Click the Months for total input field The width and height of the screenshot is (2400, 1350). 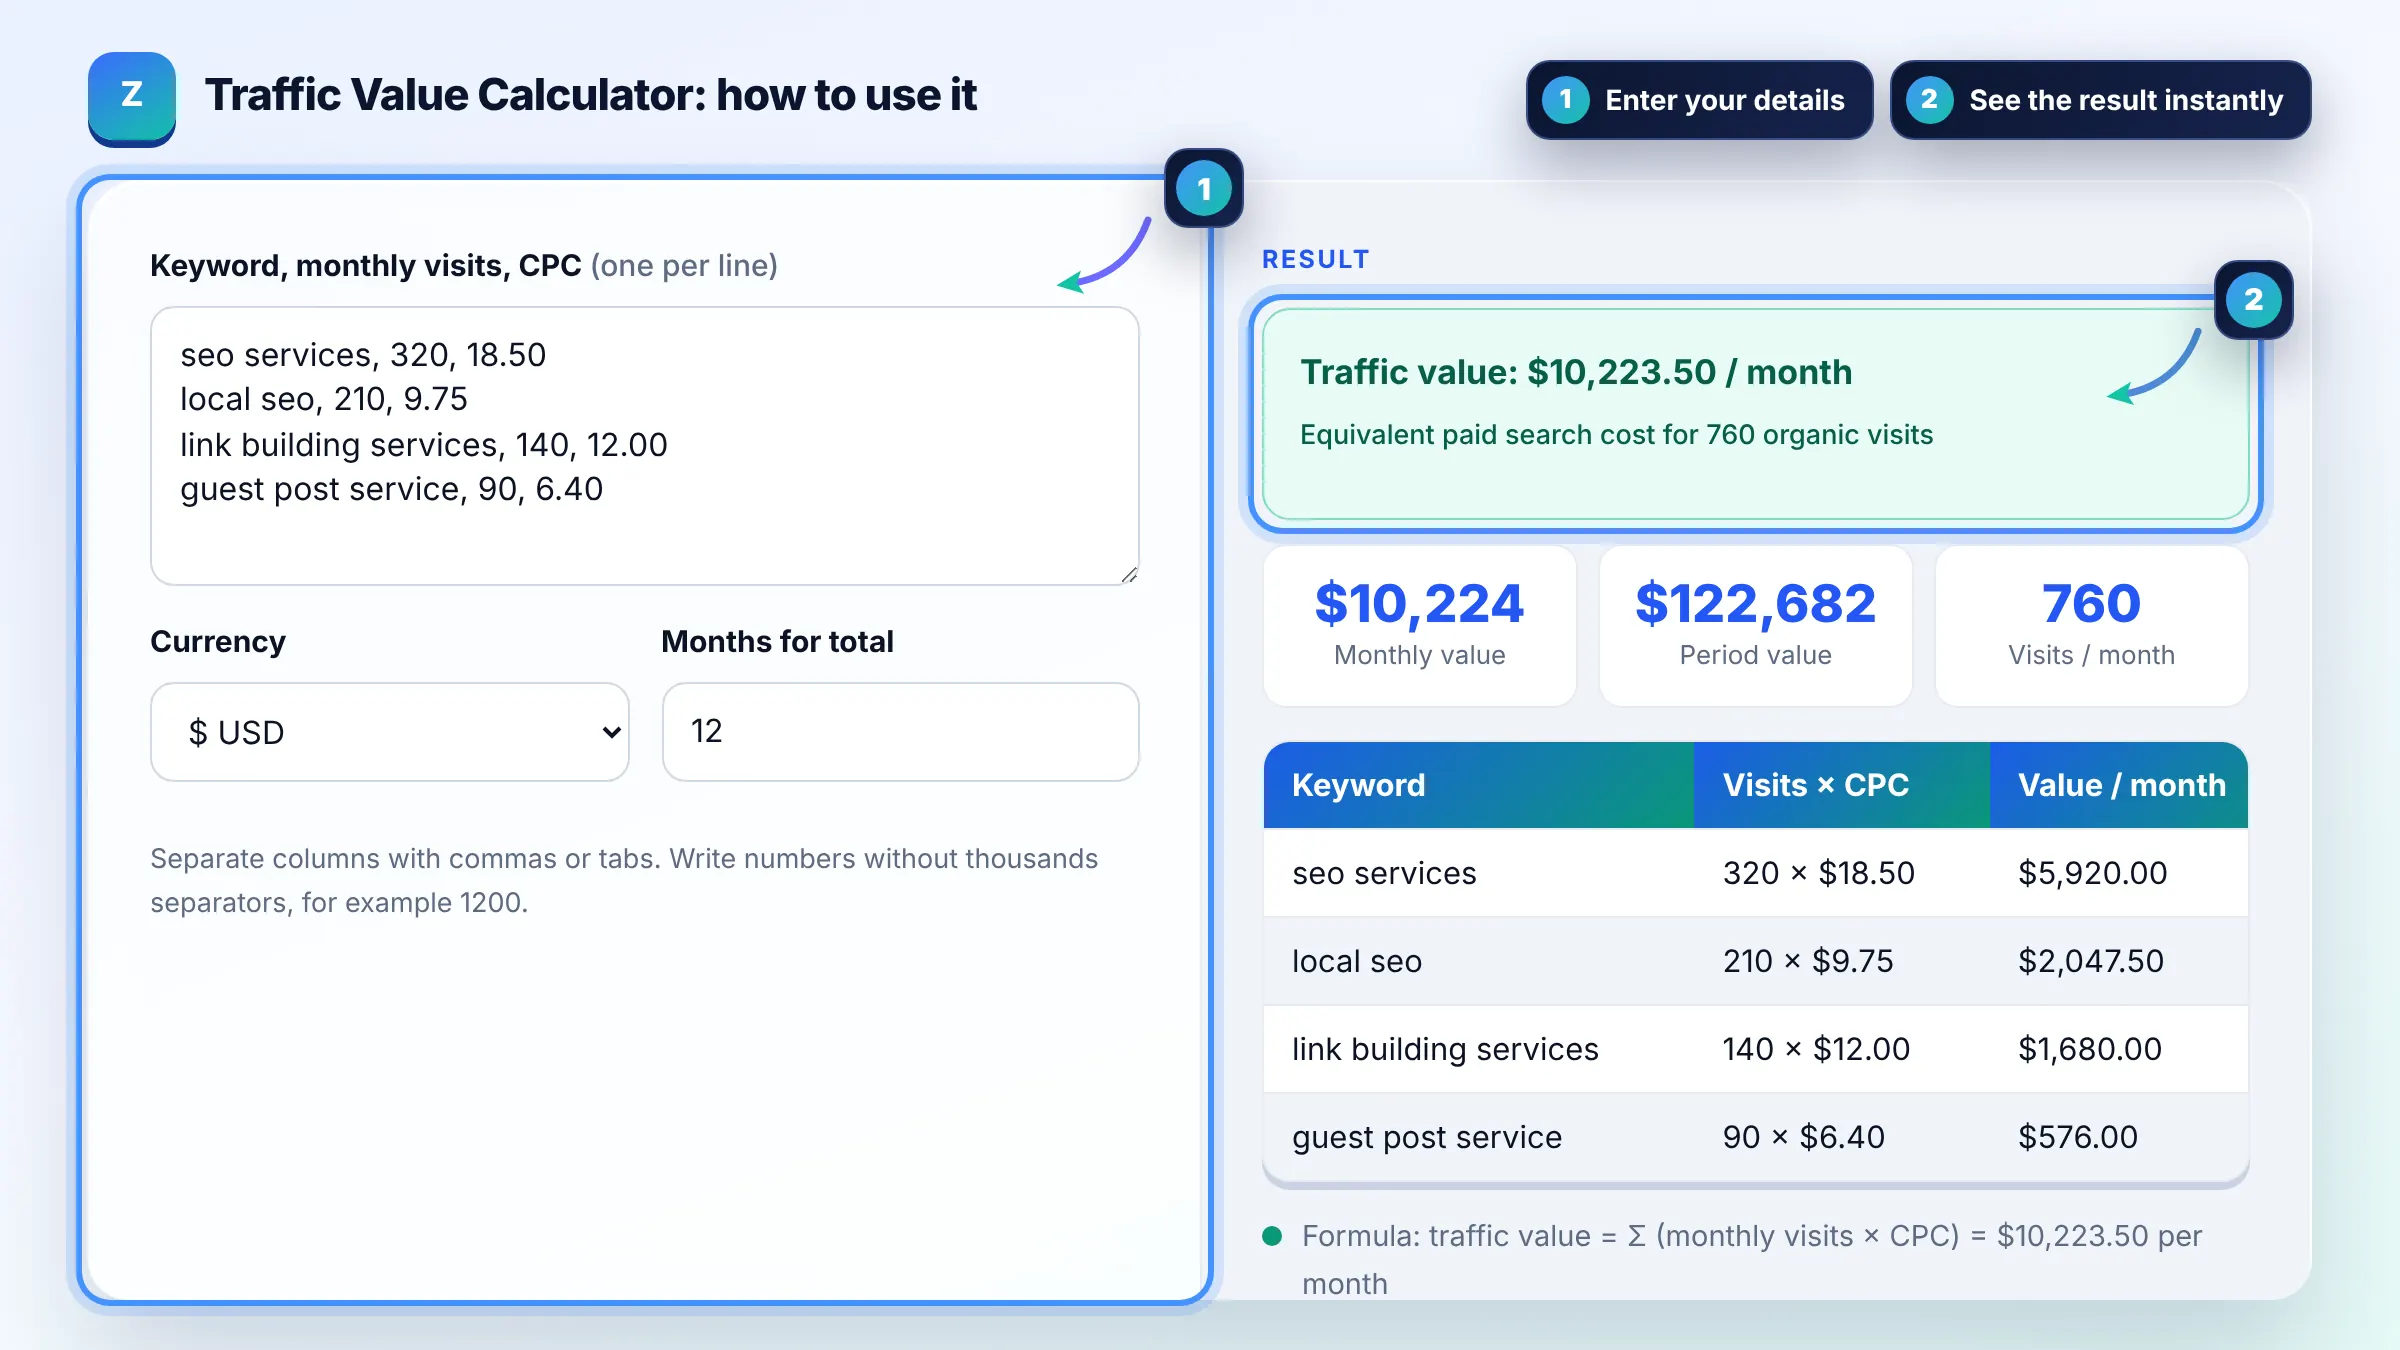(x=900, y=732)
